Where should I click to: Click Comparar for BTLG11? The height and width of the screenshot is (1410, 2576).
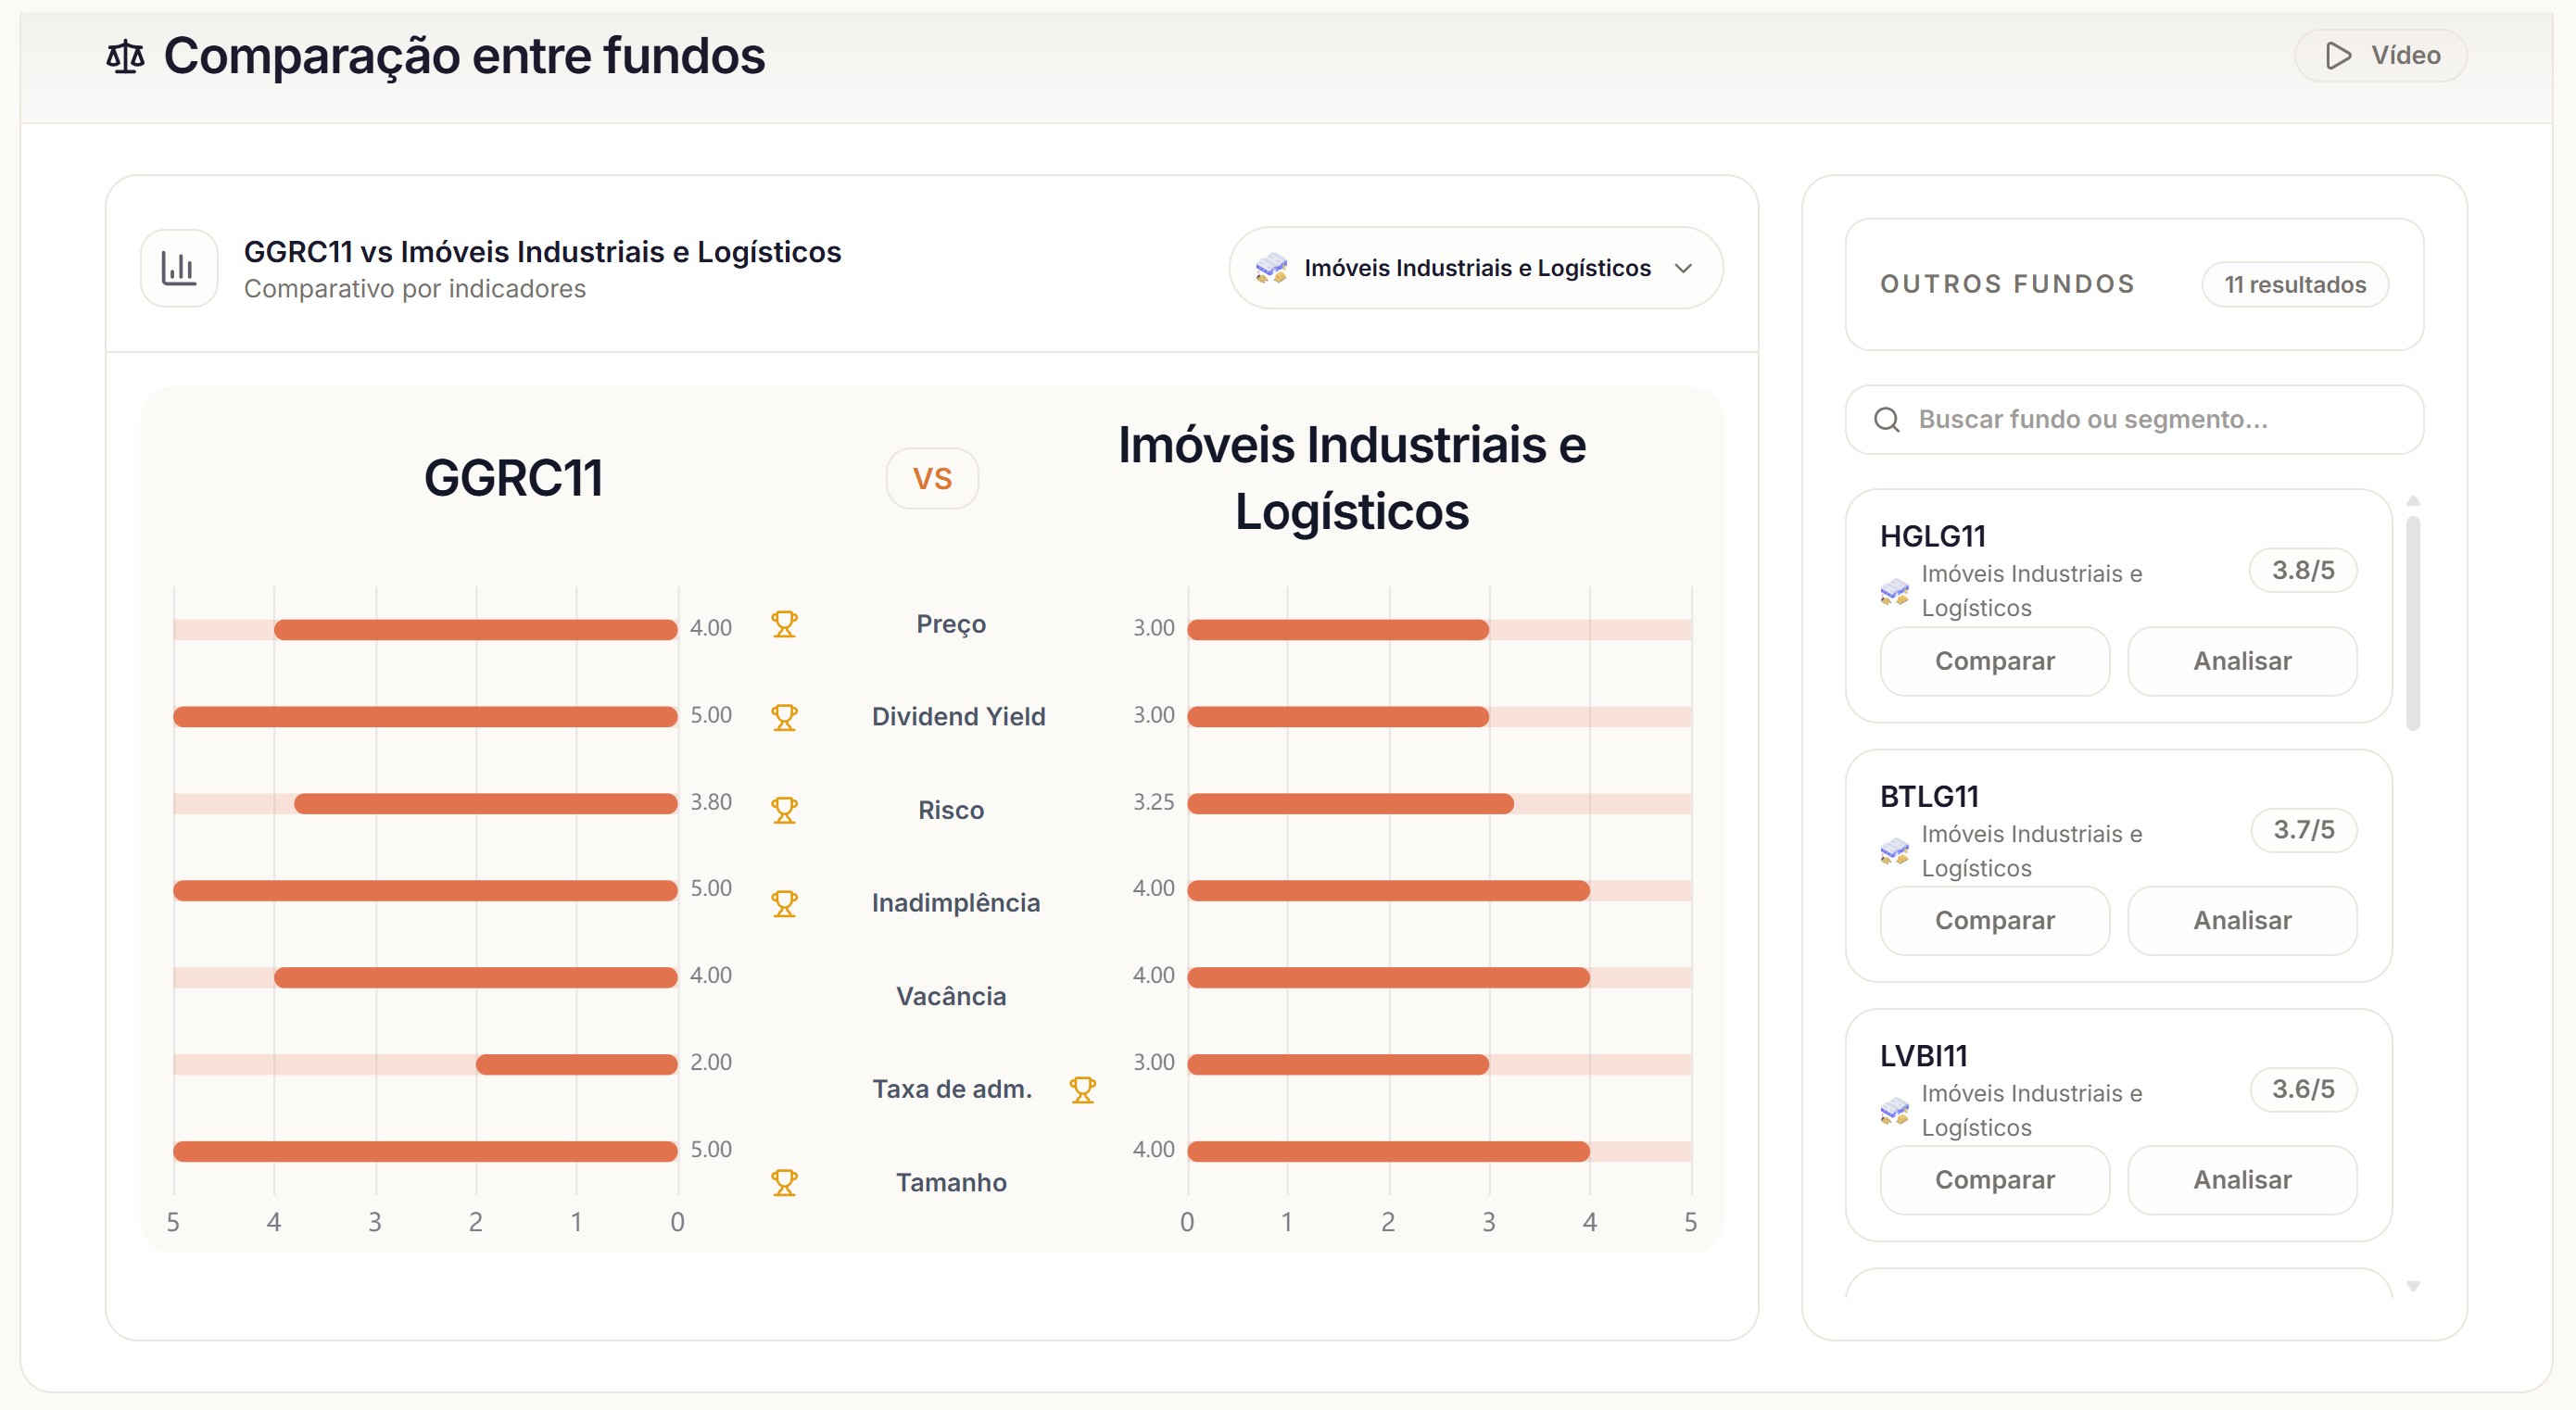pos(1994,920)
